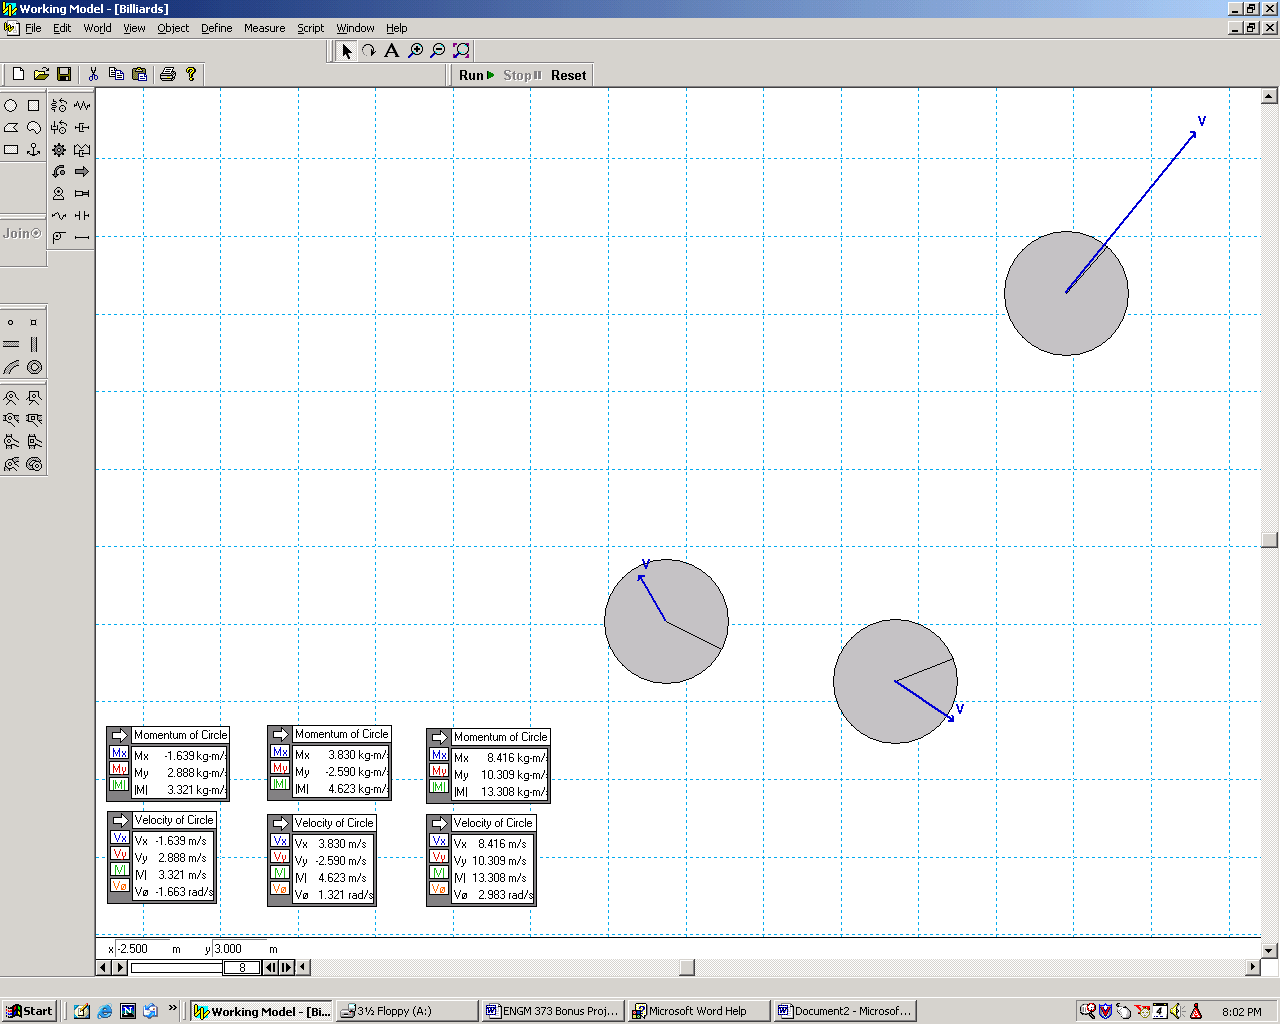The image size is (1280, 1024).
Task: Step the simulation back one frame
Action: pos(270,967)
